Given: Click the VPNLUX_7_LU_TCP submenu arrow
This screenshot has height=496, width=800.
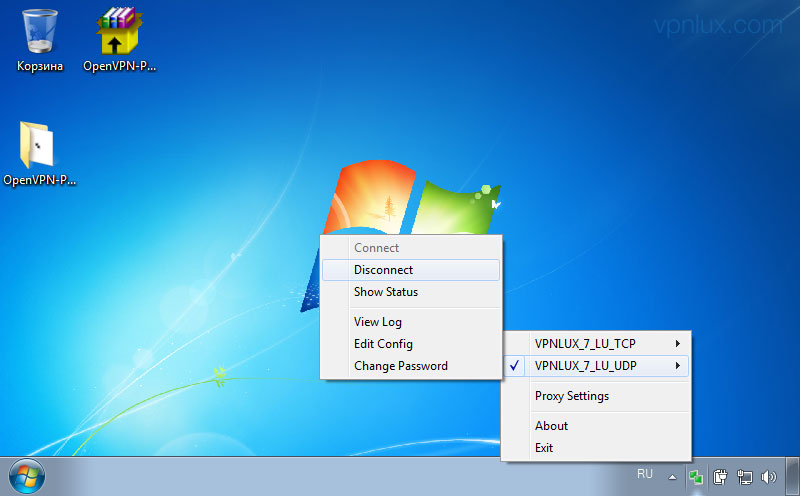Looking at the screenshot, I should click(678, 344).
